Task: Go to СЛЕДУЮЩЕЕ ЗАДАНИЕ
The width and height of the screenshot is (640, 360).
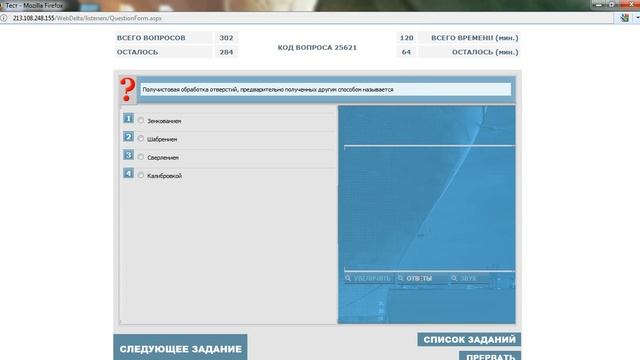Action: 180,348
